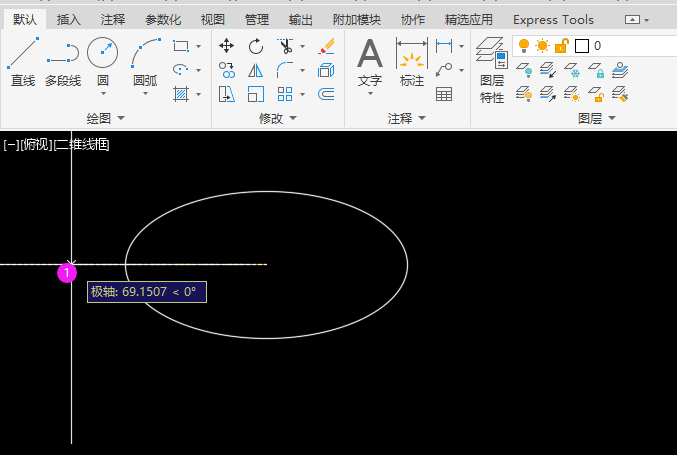Click the 文字 (Text) large A icon
Viewport: 677px width, 455px height.
click(x=370, y=53)
